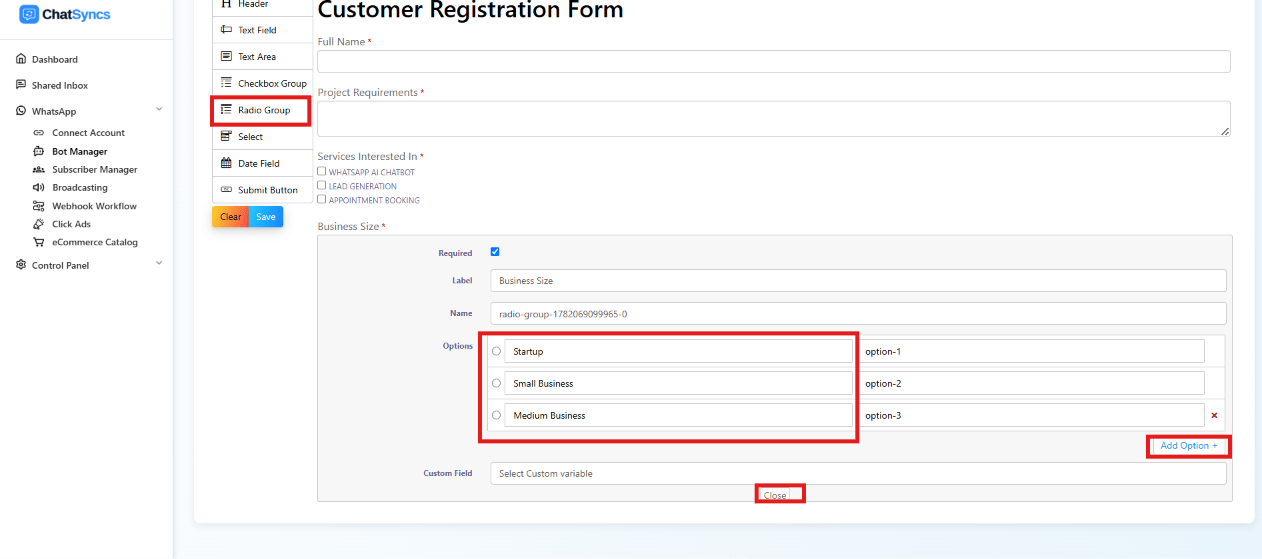Go to Bot Manager page

(x=79, y=151)
